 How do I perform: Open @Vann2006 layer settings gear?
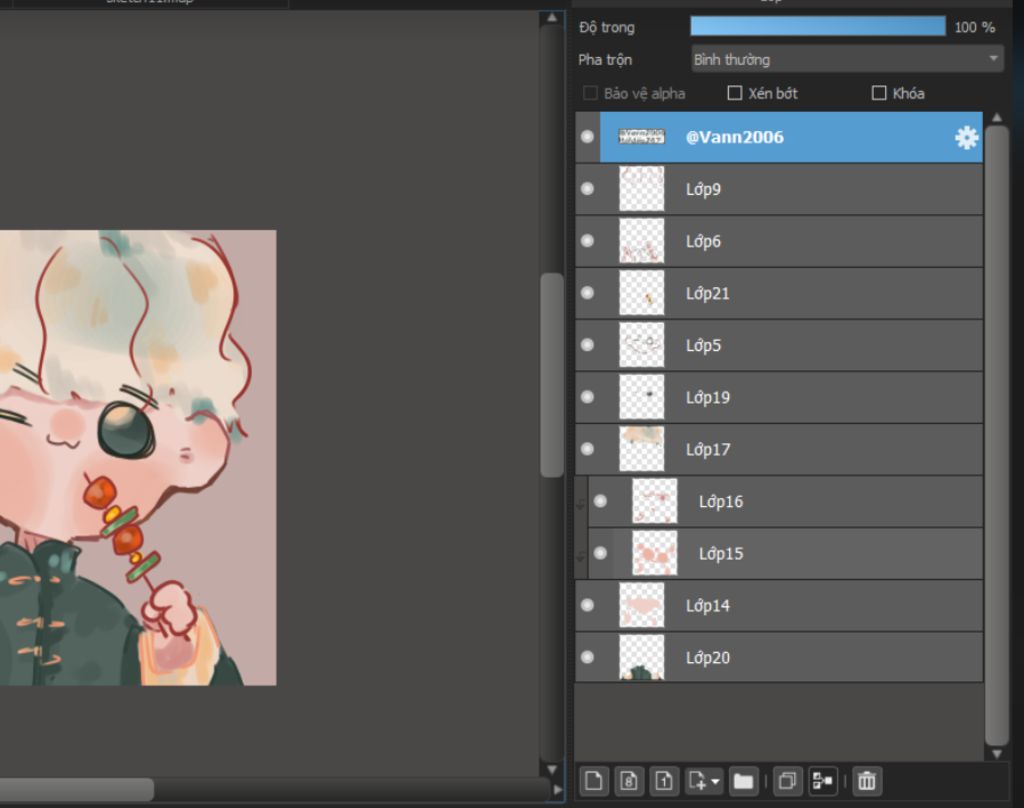[x=966, y=137]
